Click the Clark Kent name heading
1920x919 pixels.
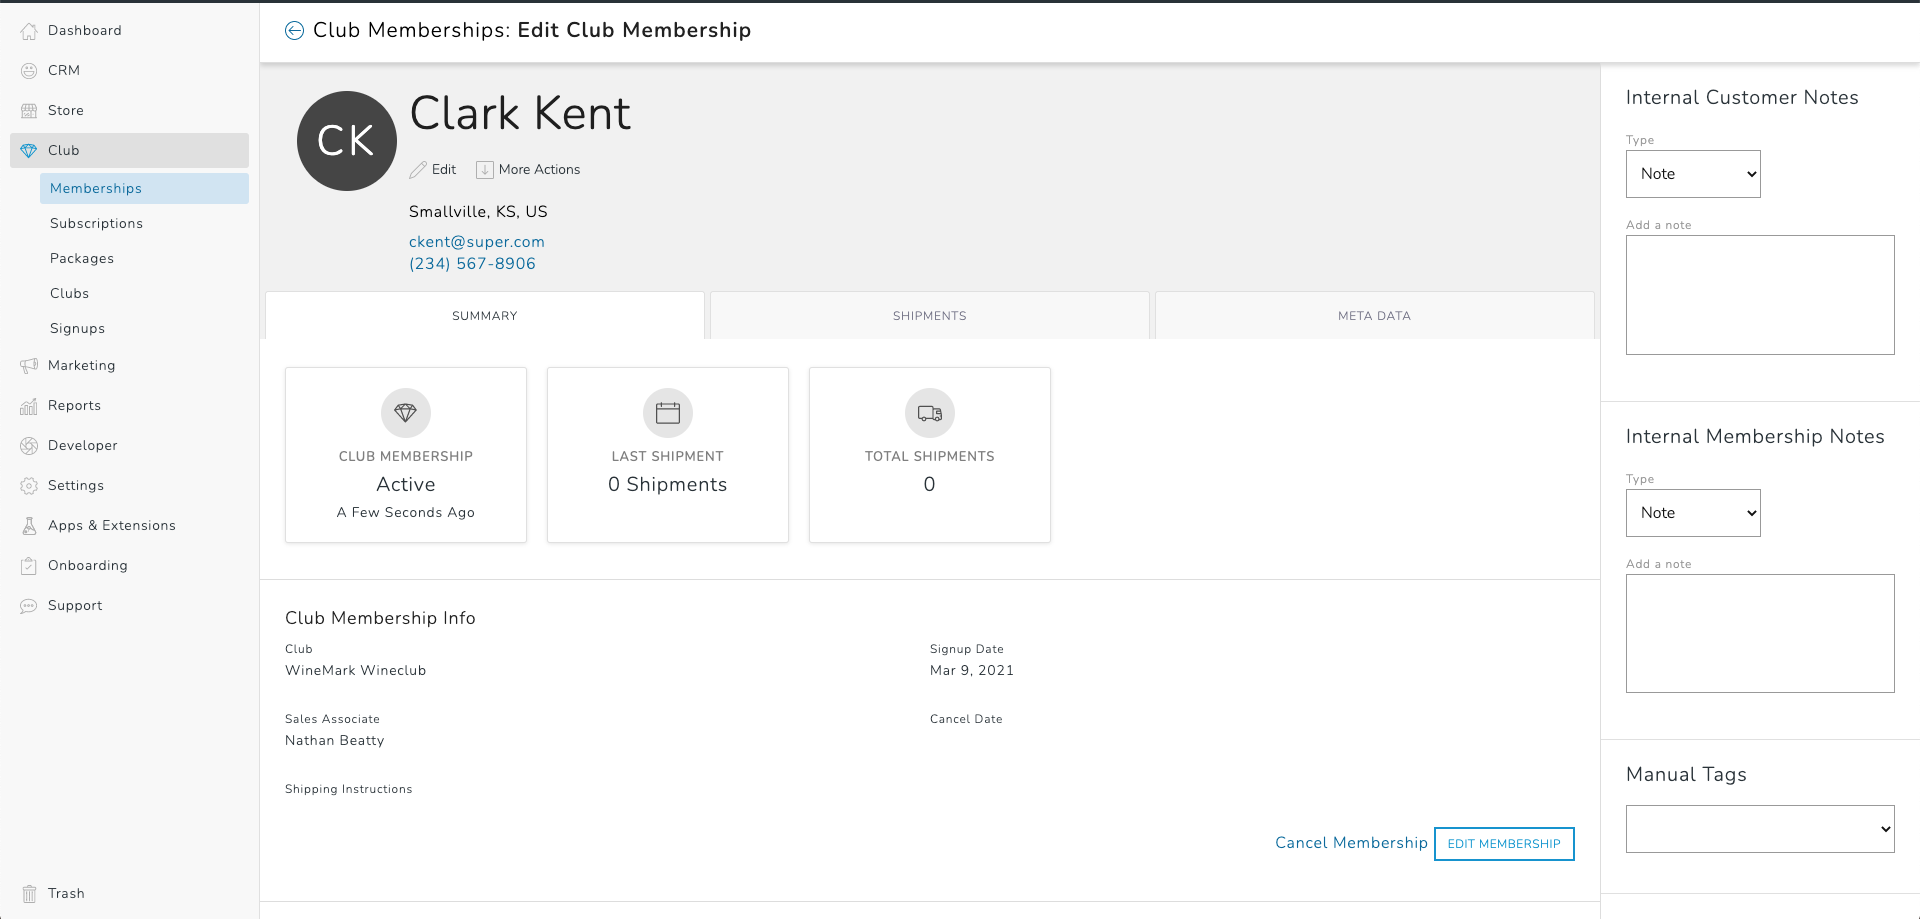[x=520, y=113]
